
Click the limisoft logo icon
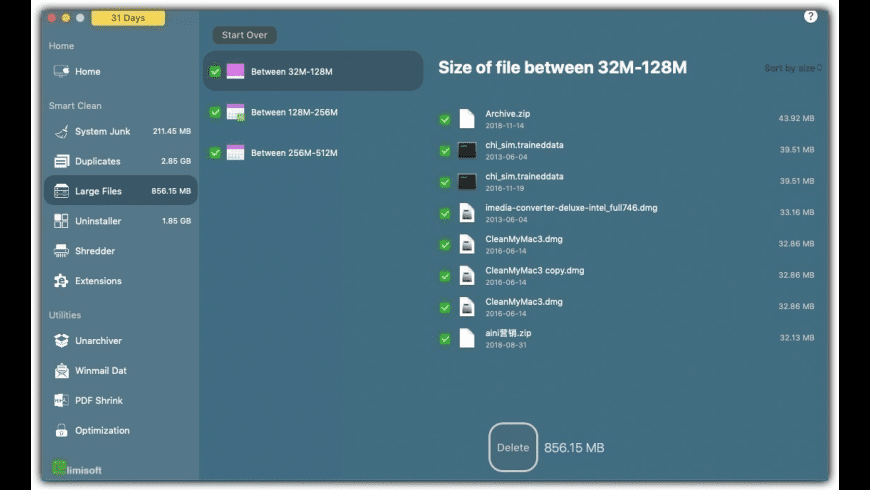tap(59, 468)
